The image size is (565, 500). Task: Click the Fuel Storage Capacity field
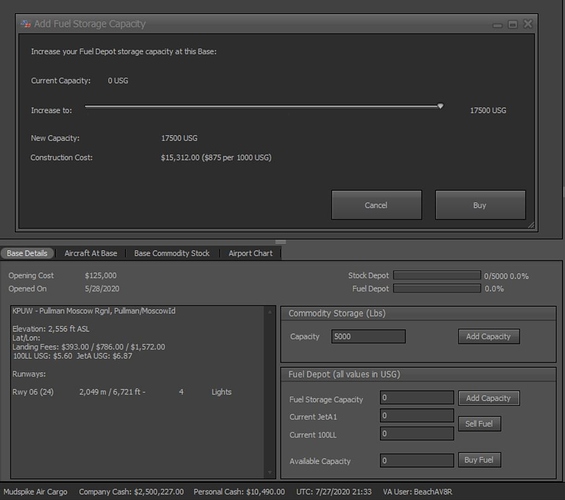point(417,397)
